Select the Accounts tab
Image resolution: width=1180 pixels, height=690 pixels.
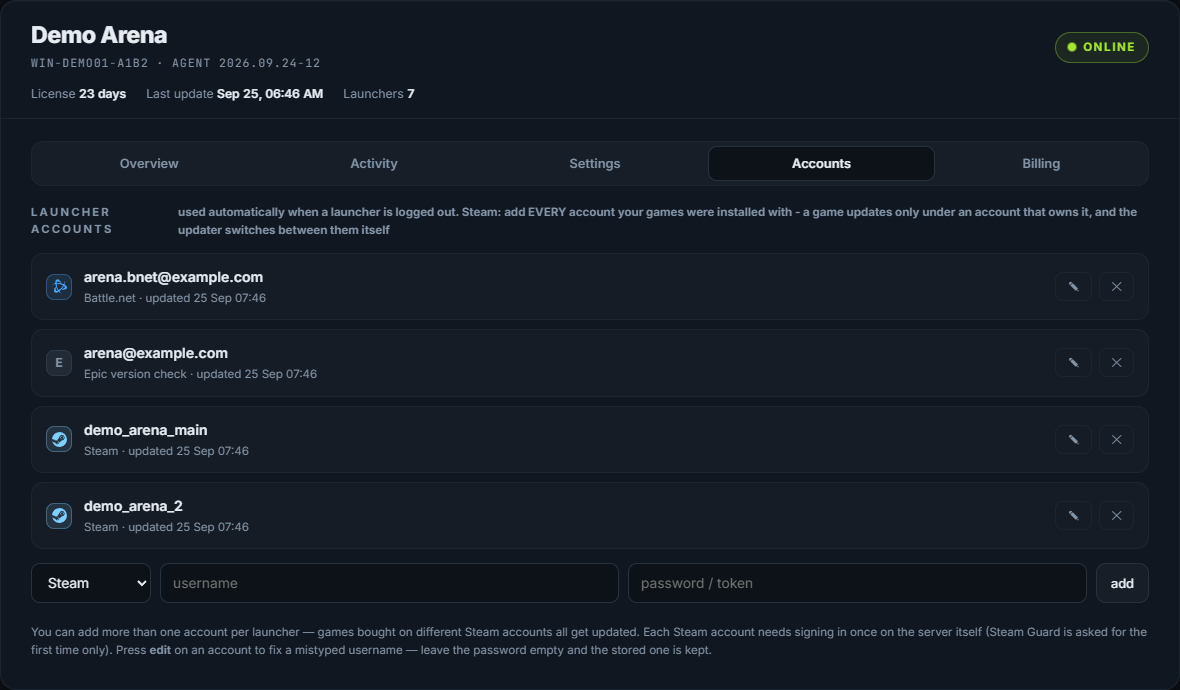[821, 163]
